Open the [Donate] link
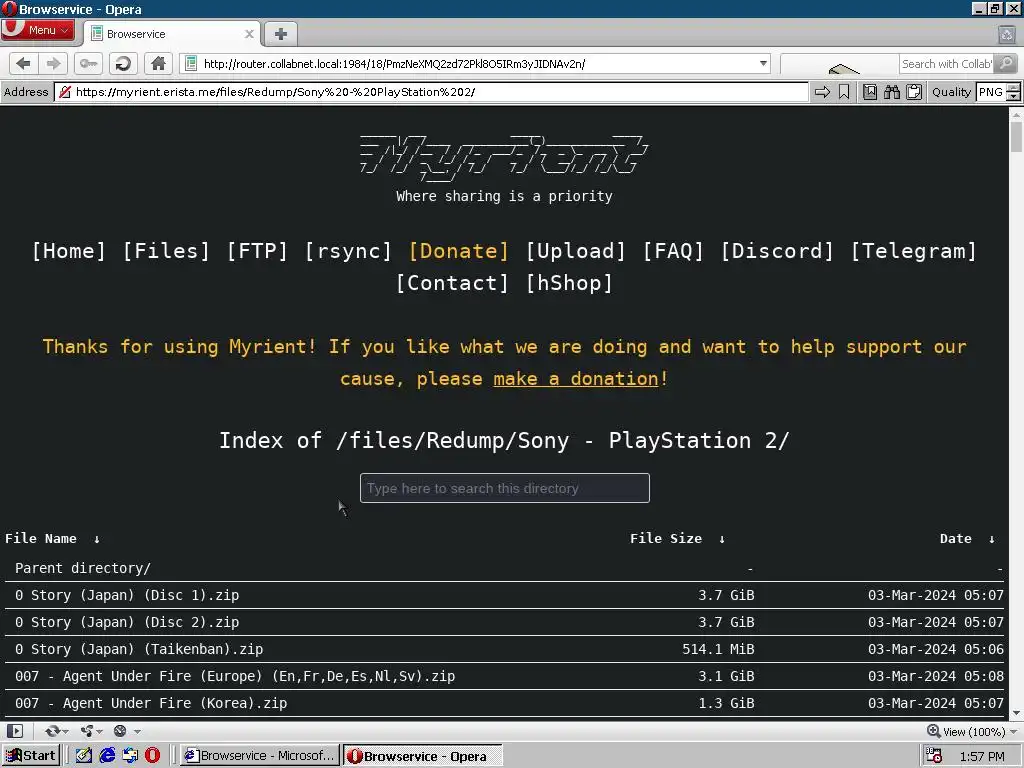Screen dimensions: 1024x768 pyautogui.click(x=458, y=251)
